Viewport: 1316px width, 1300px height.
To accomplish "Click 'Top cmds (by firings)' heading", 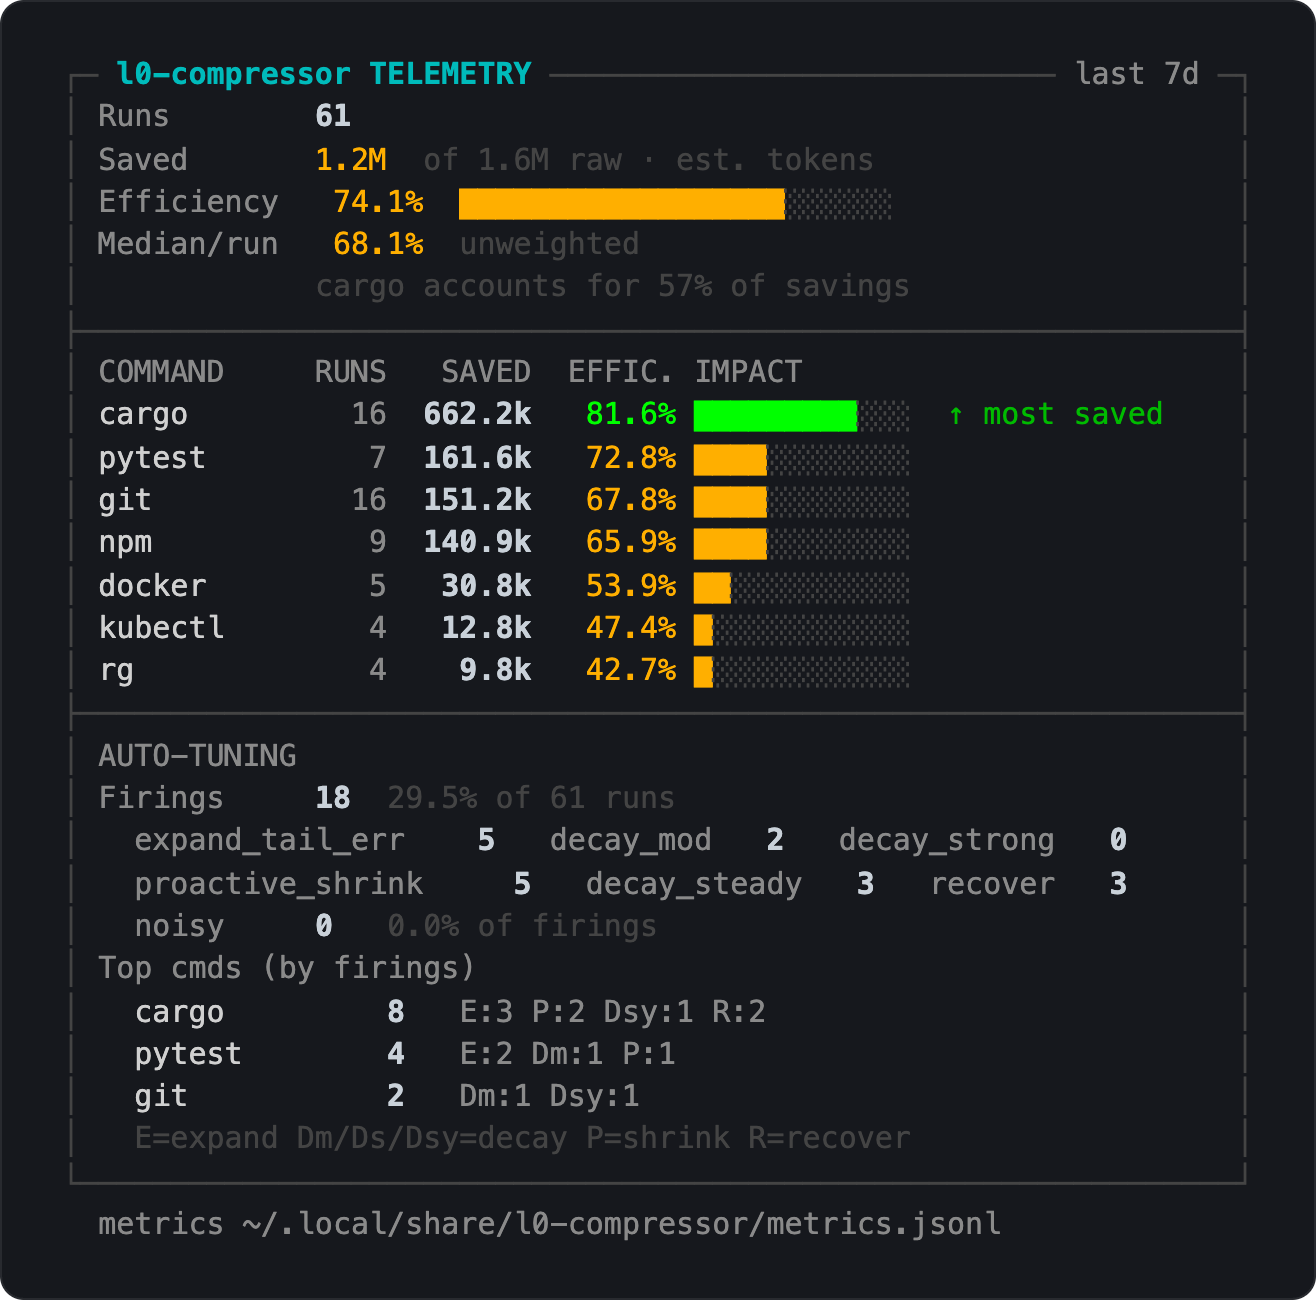I will [x=287, y=968].
